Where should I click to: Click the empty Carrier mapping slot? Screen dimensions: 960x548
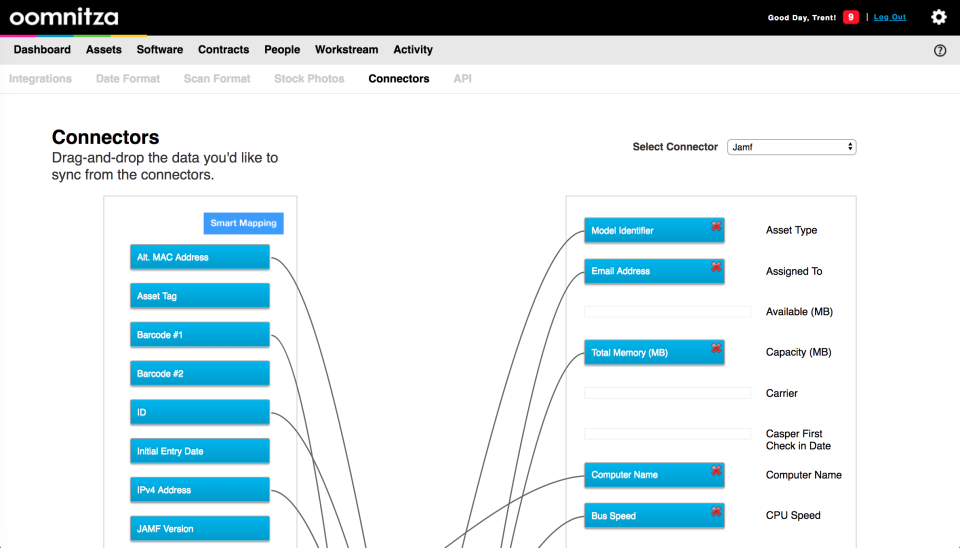click(667, 393)
